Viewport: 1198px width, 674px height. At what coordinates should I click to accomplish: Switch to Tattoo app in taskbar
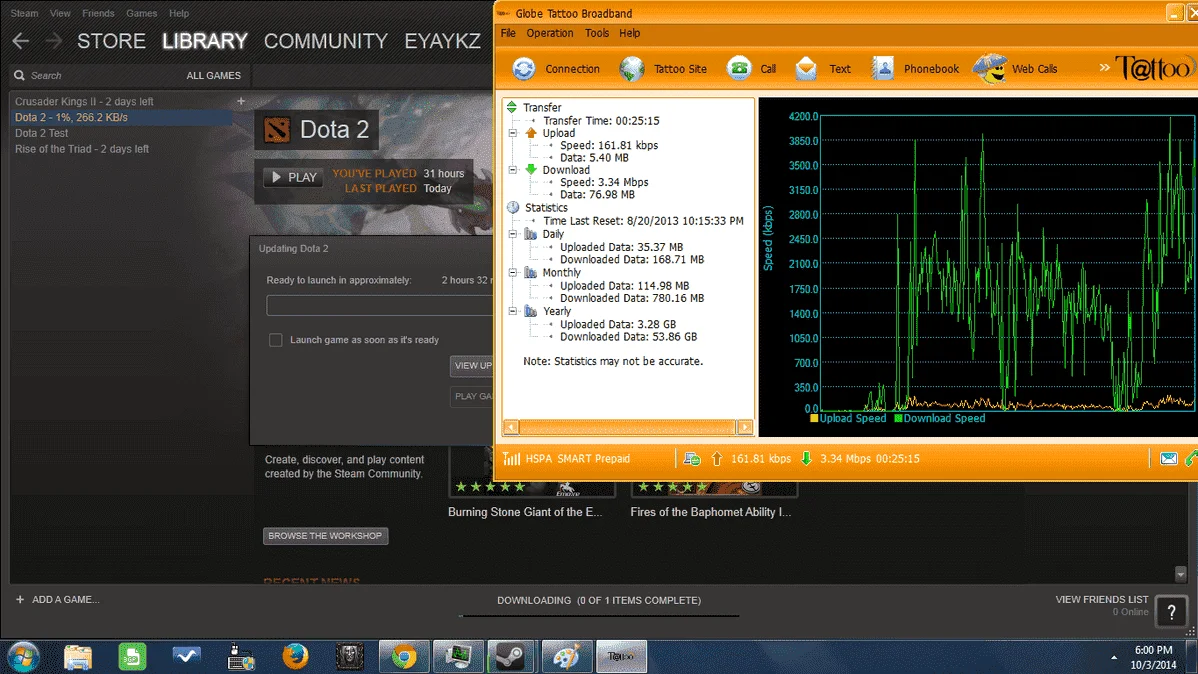(x=621, y=656)
